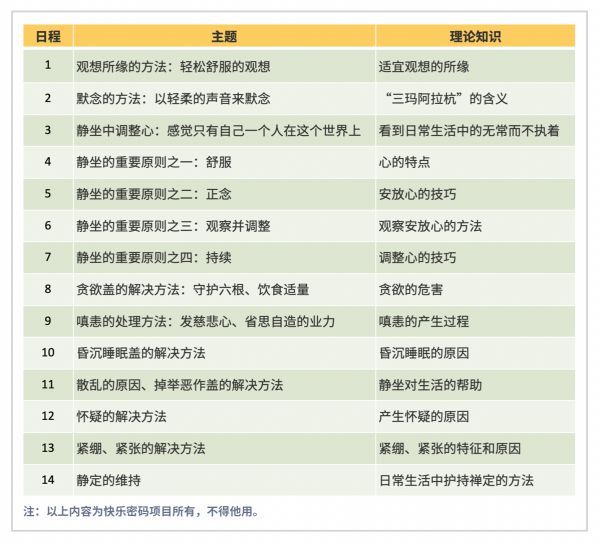Click '看到日常生活中的无常而不执着' cell

475,130
